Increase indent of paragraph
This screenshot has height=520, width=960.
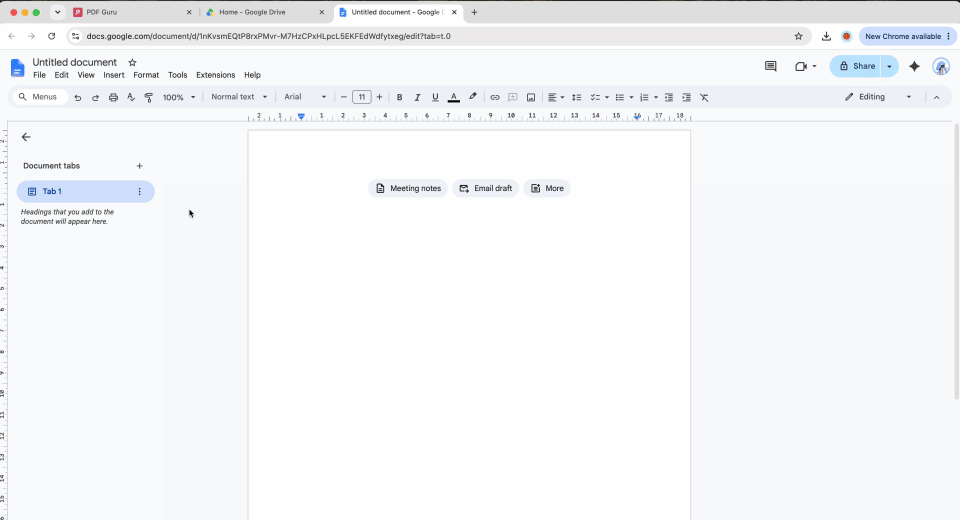pyautogui.click(x=686, y=97)
